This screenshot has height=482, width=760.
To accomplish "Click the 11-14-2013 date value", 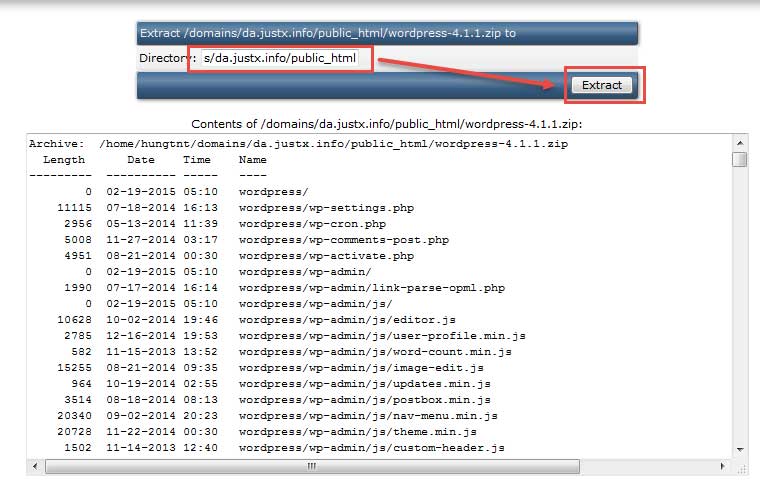I will click(x=141, y=448).
